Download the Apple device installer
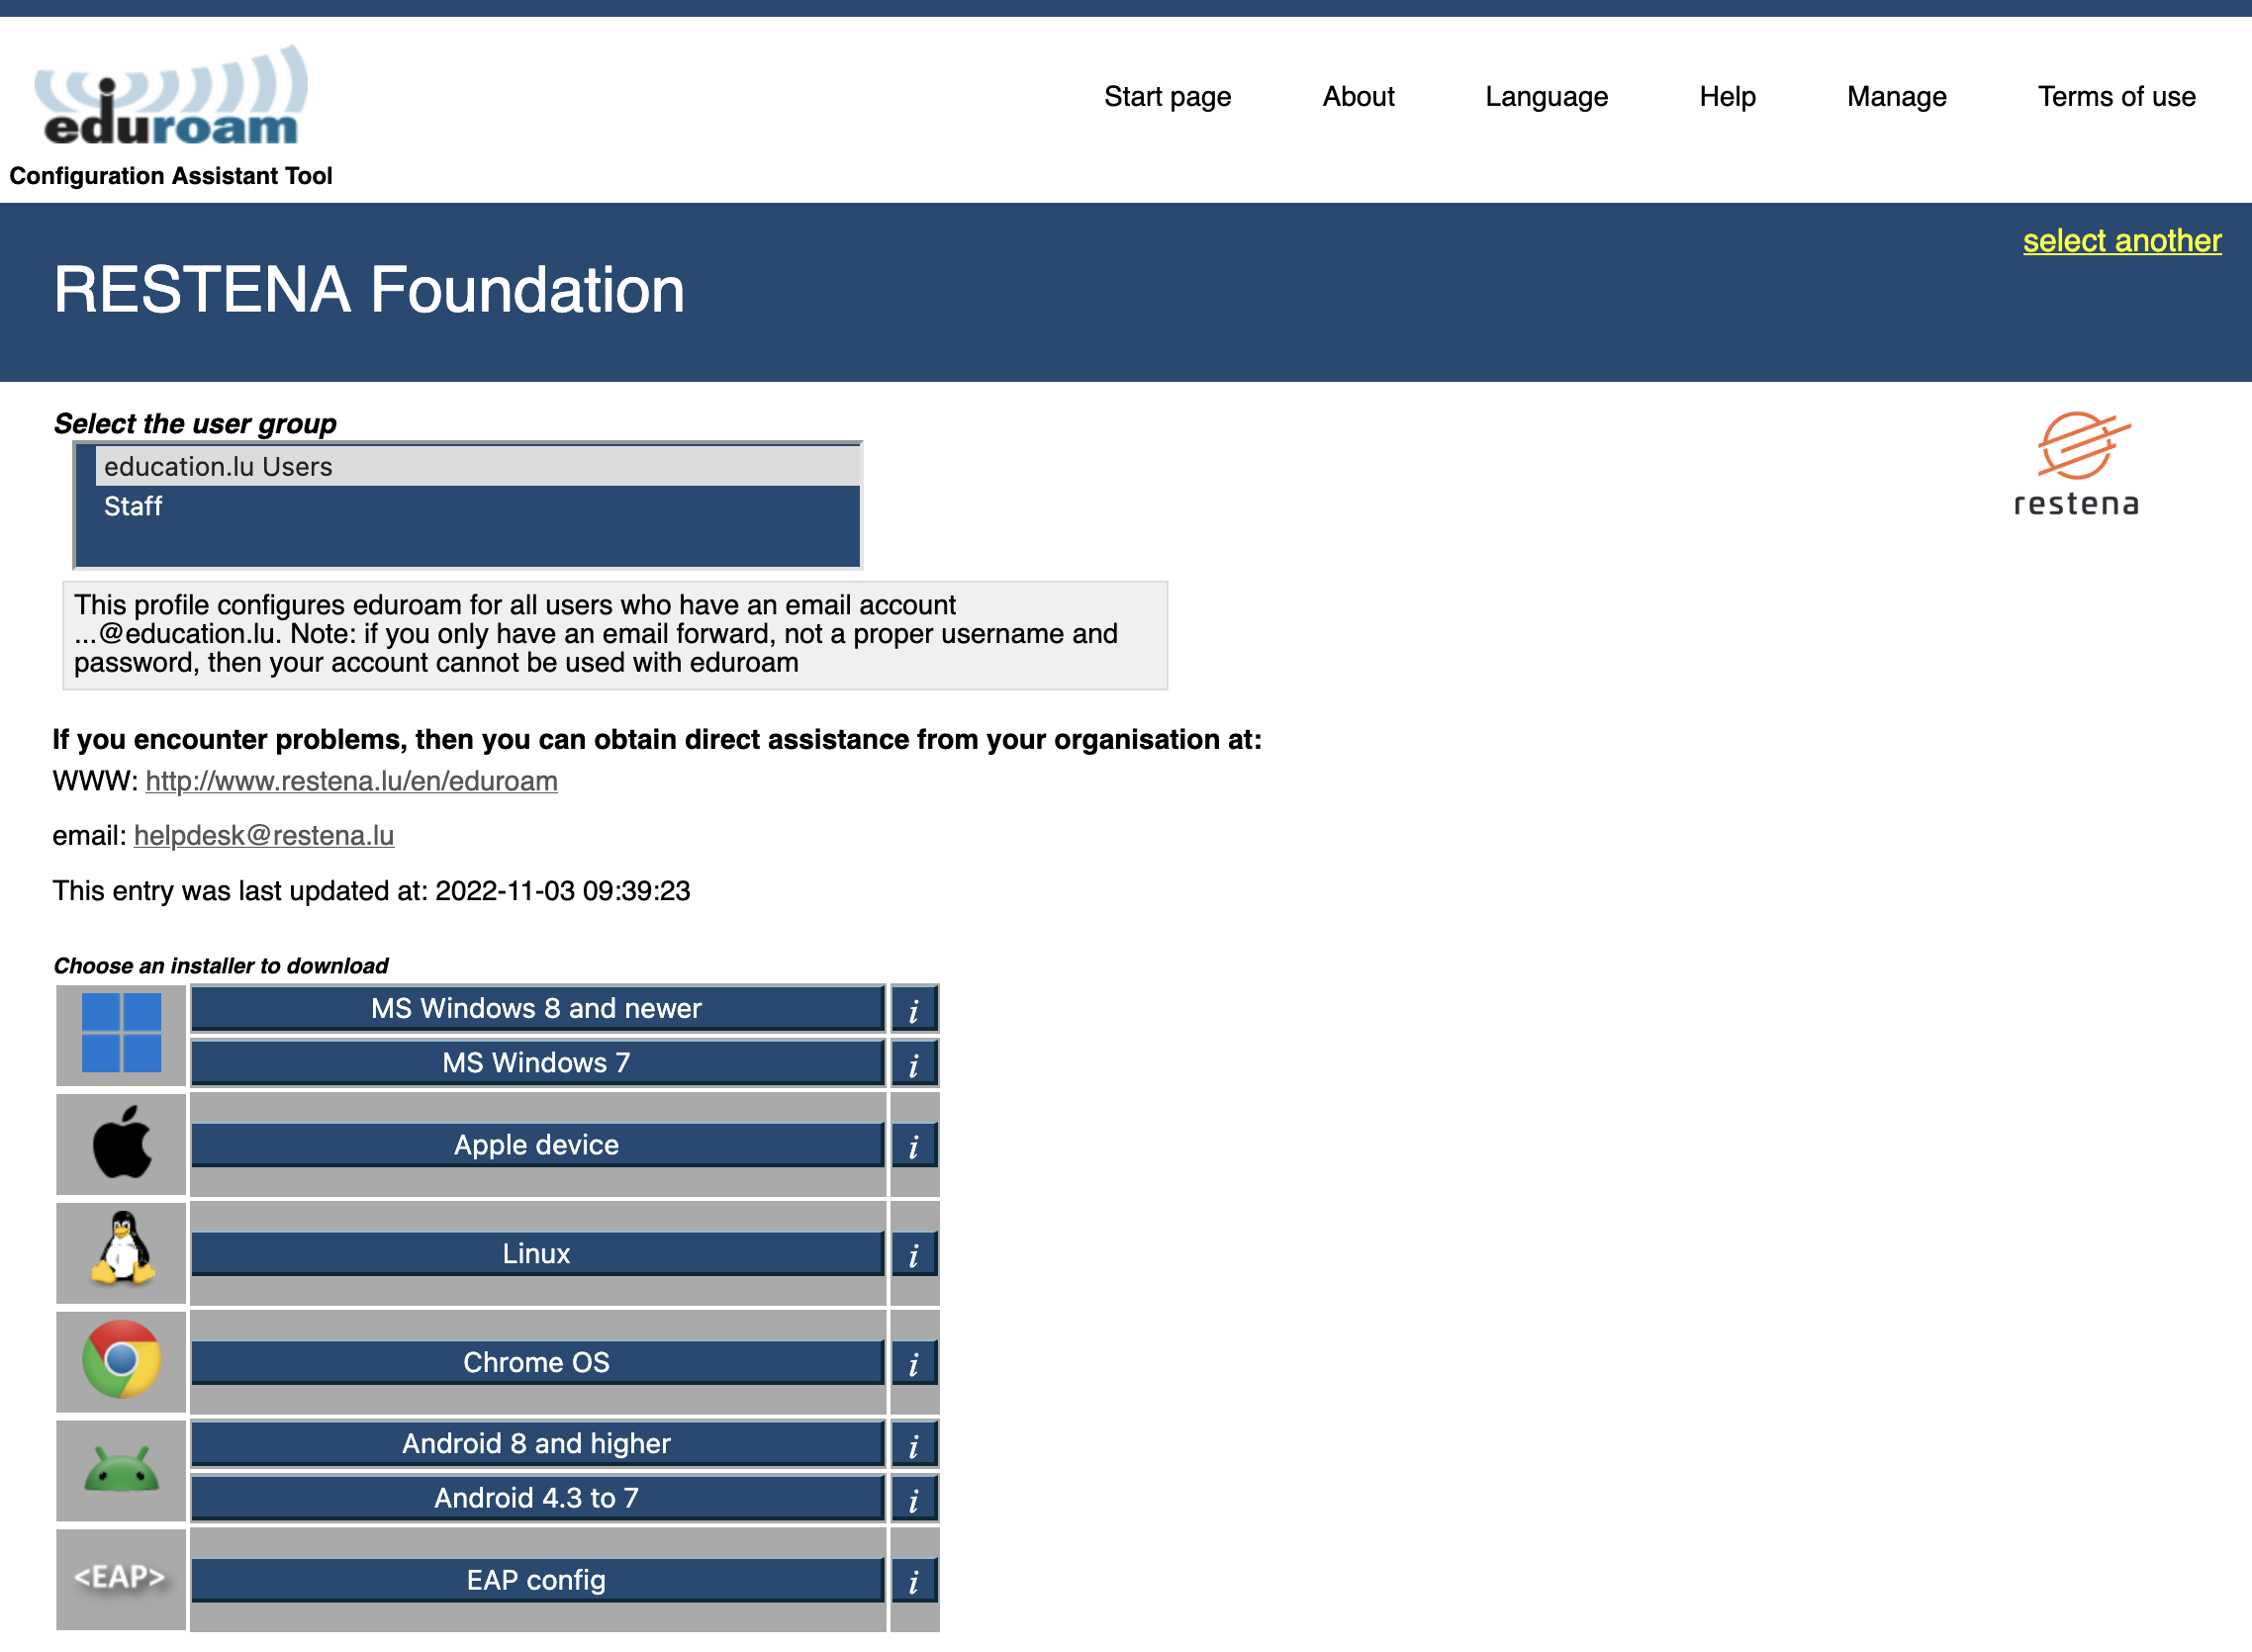 537,1145
